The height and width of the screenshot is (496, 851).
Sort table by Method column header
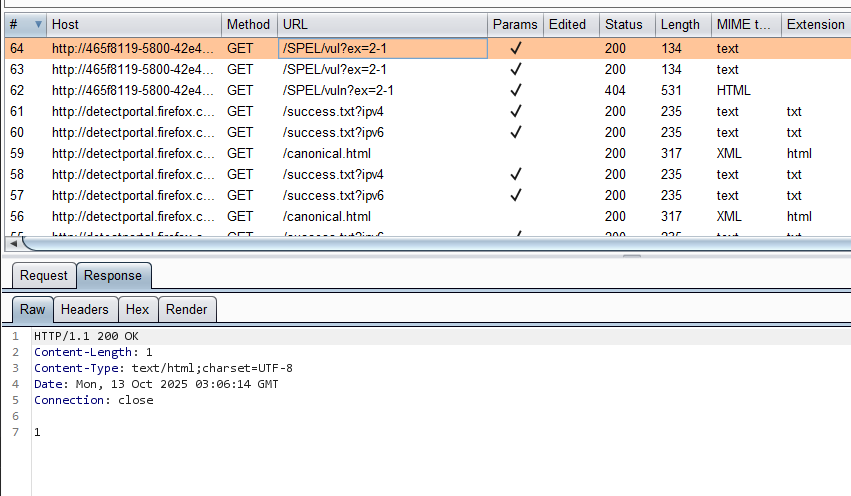click(250, 24)
